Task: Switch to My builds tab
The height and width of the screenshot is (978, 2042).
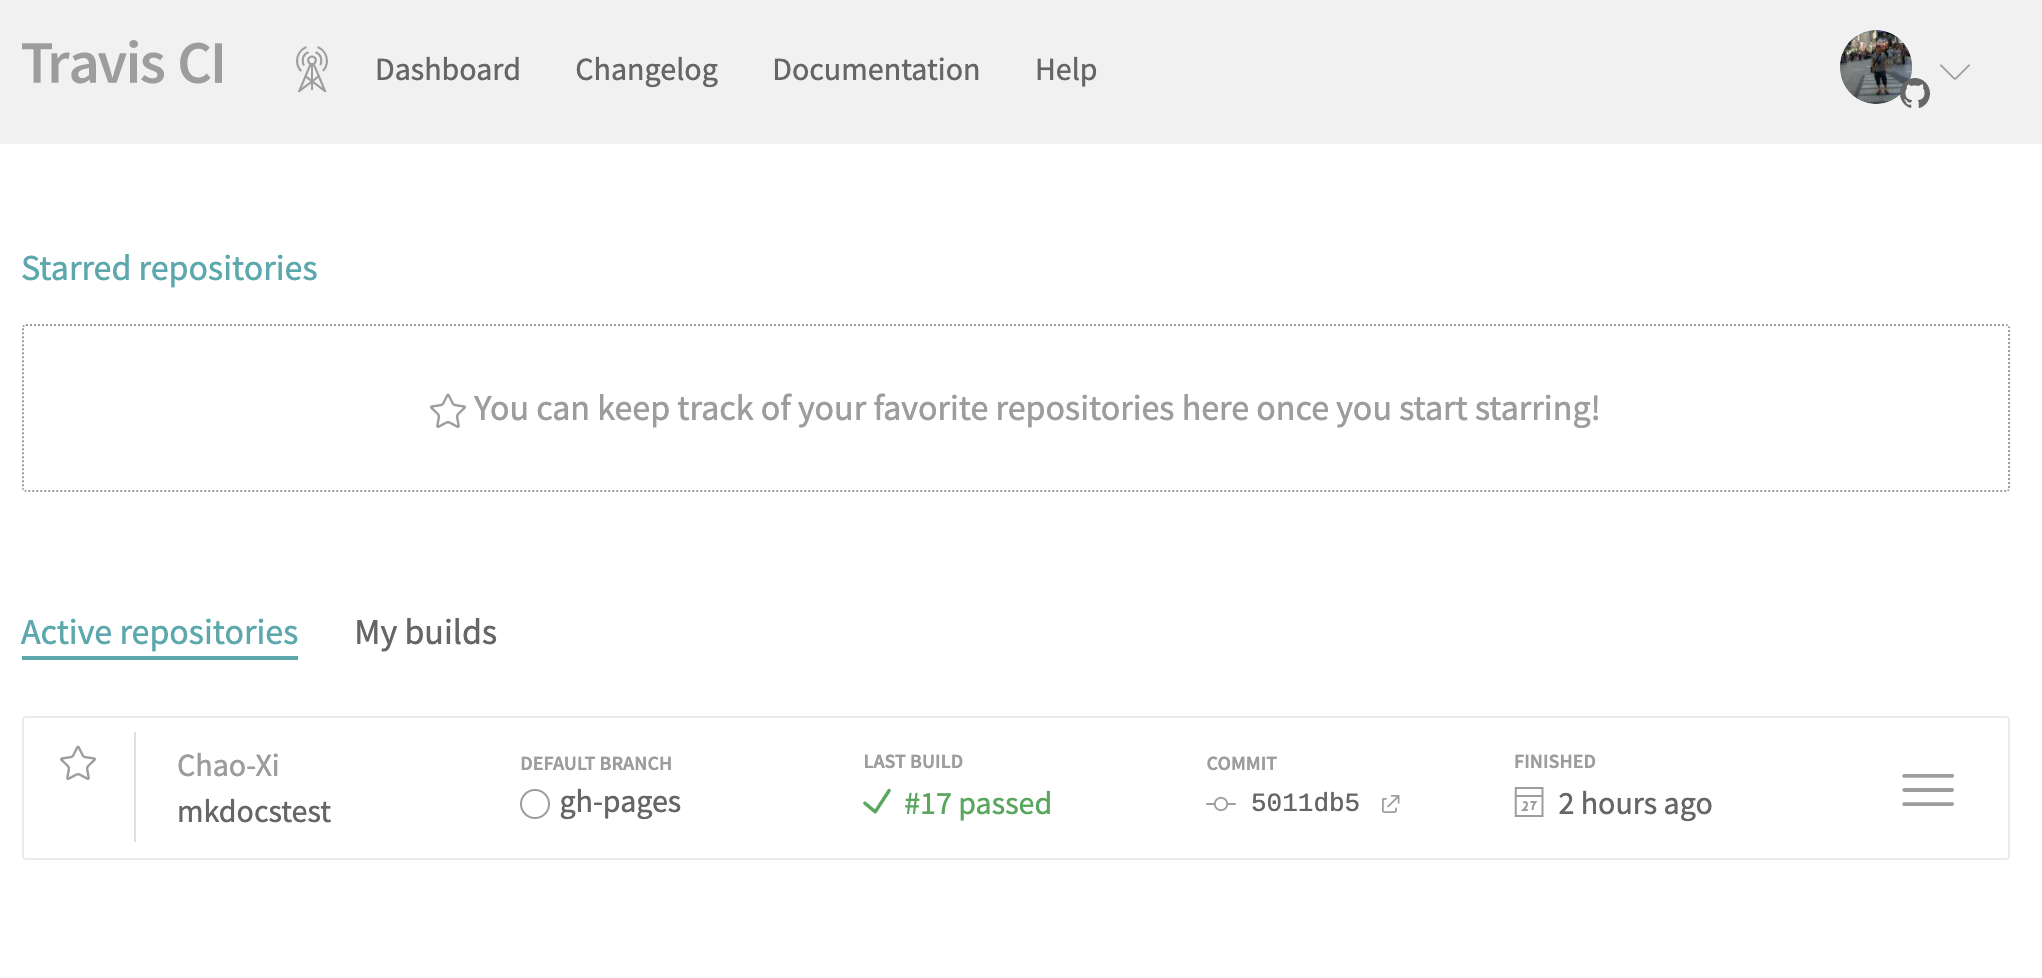Action: pyautogui.click(x=425, y=632)
